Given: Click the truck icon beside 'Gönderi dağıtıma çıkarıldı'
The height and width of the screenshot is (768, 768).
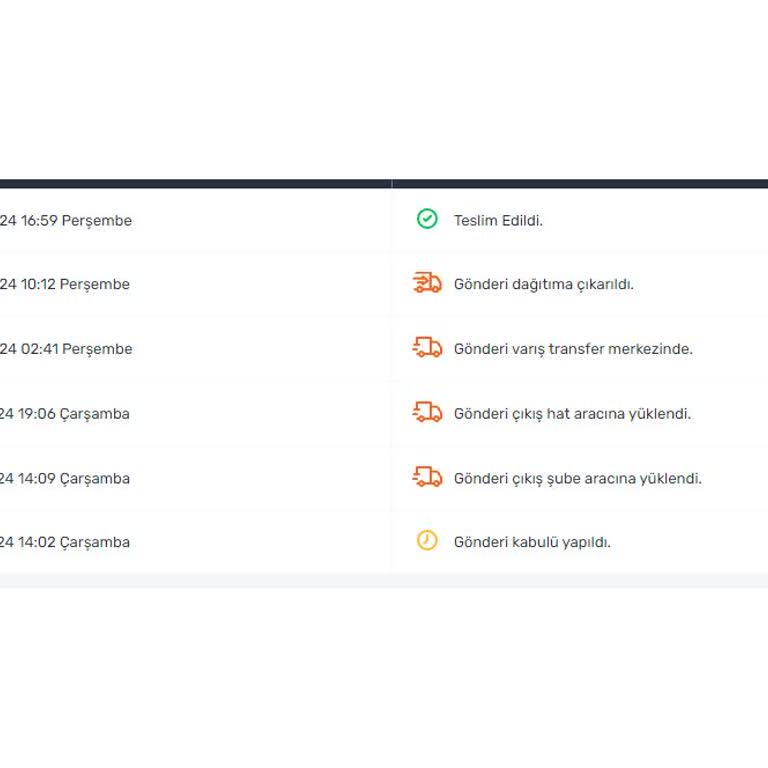Looking at the screenshot, I should coord(427,284).
